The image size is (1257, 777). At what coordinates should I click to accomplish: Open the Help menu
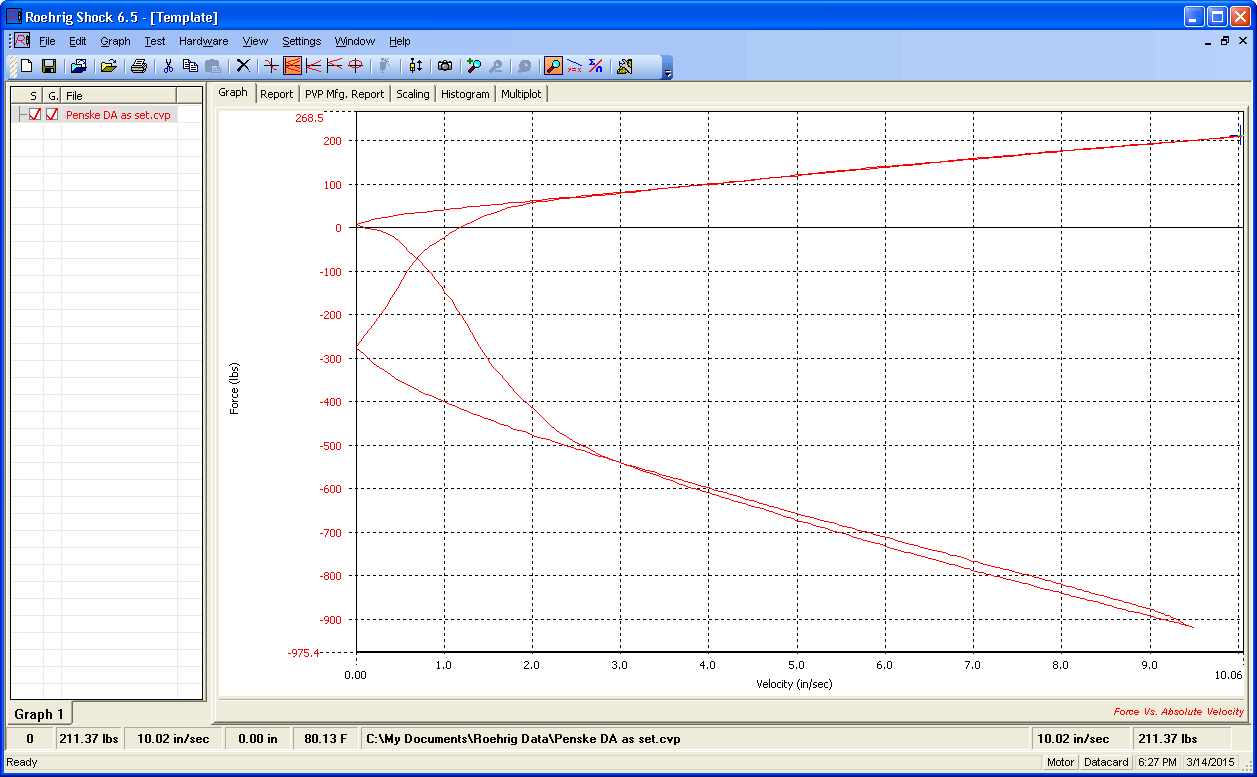pyautogui.click(x=399, y=41)
